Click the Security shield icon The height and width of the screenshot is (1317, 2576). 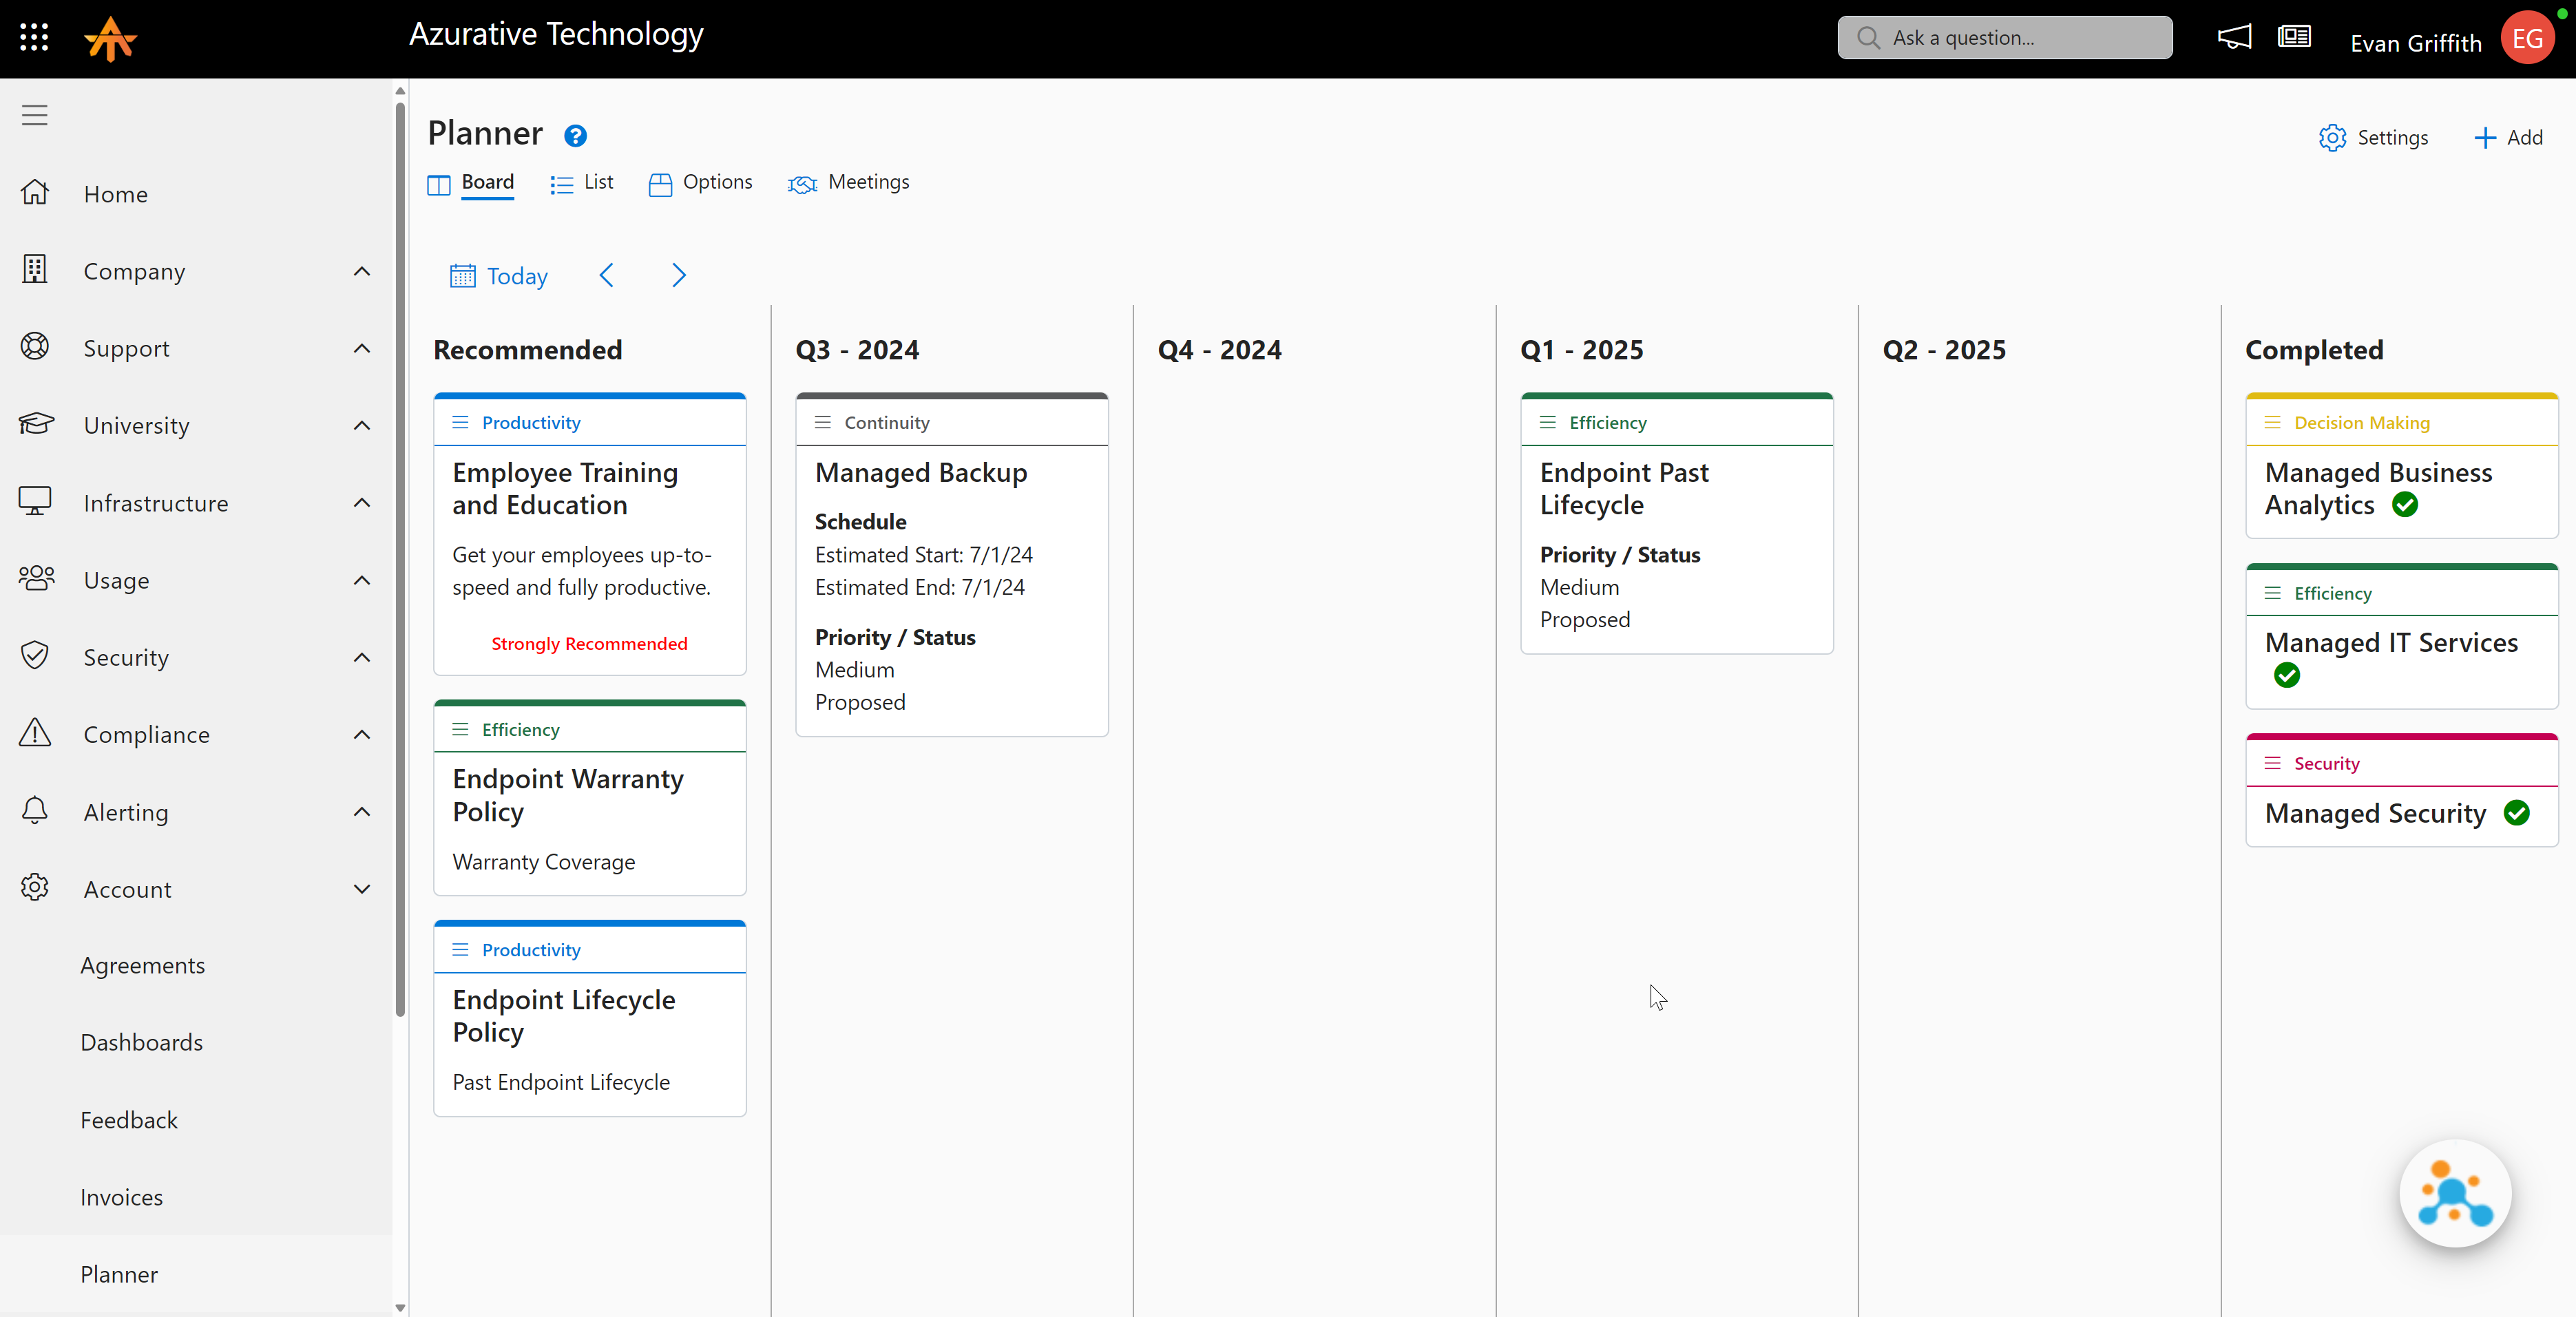35,656
